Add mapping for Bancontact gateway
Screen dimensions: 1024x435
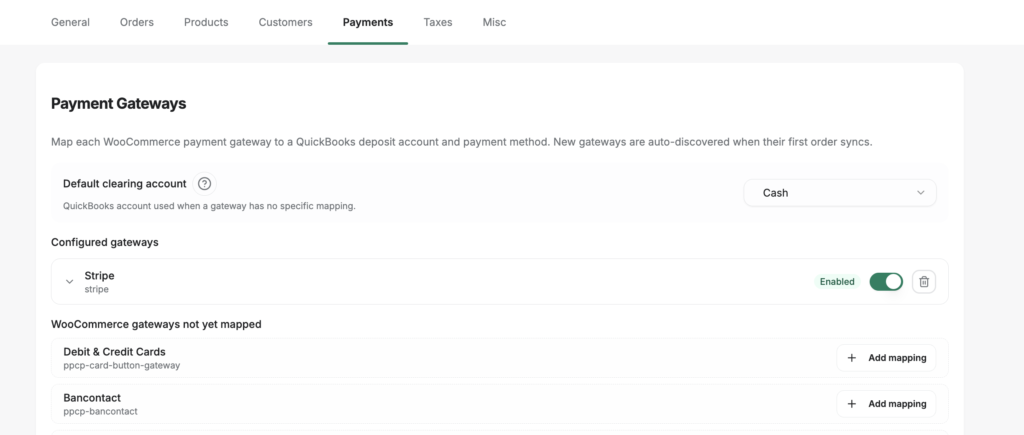coord(886,404)
